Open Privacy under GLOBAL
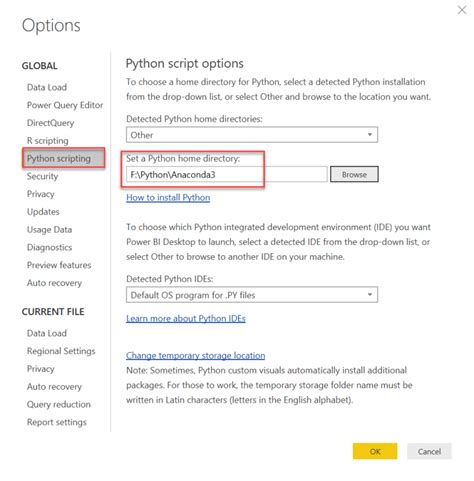474x481 pixels. (x=40, y=194)
